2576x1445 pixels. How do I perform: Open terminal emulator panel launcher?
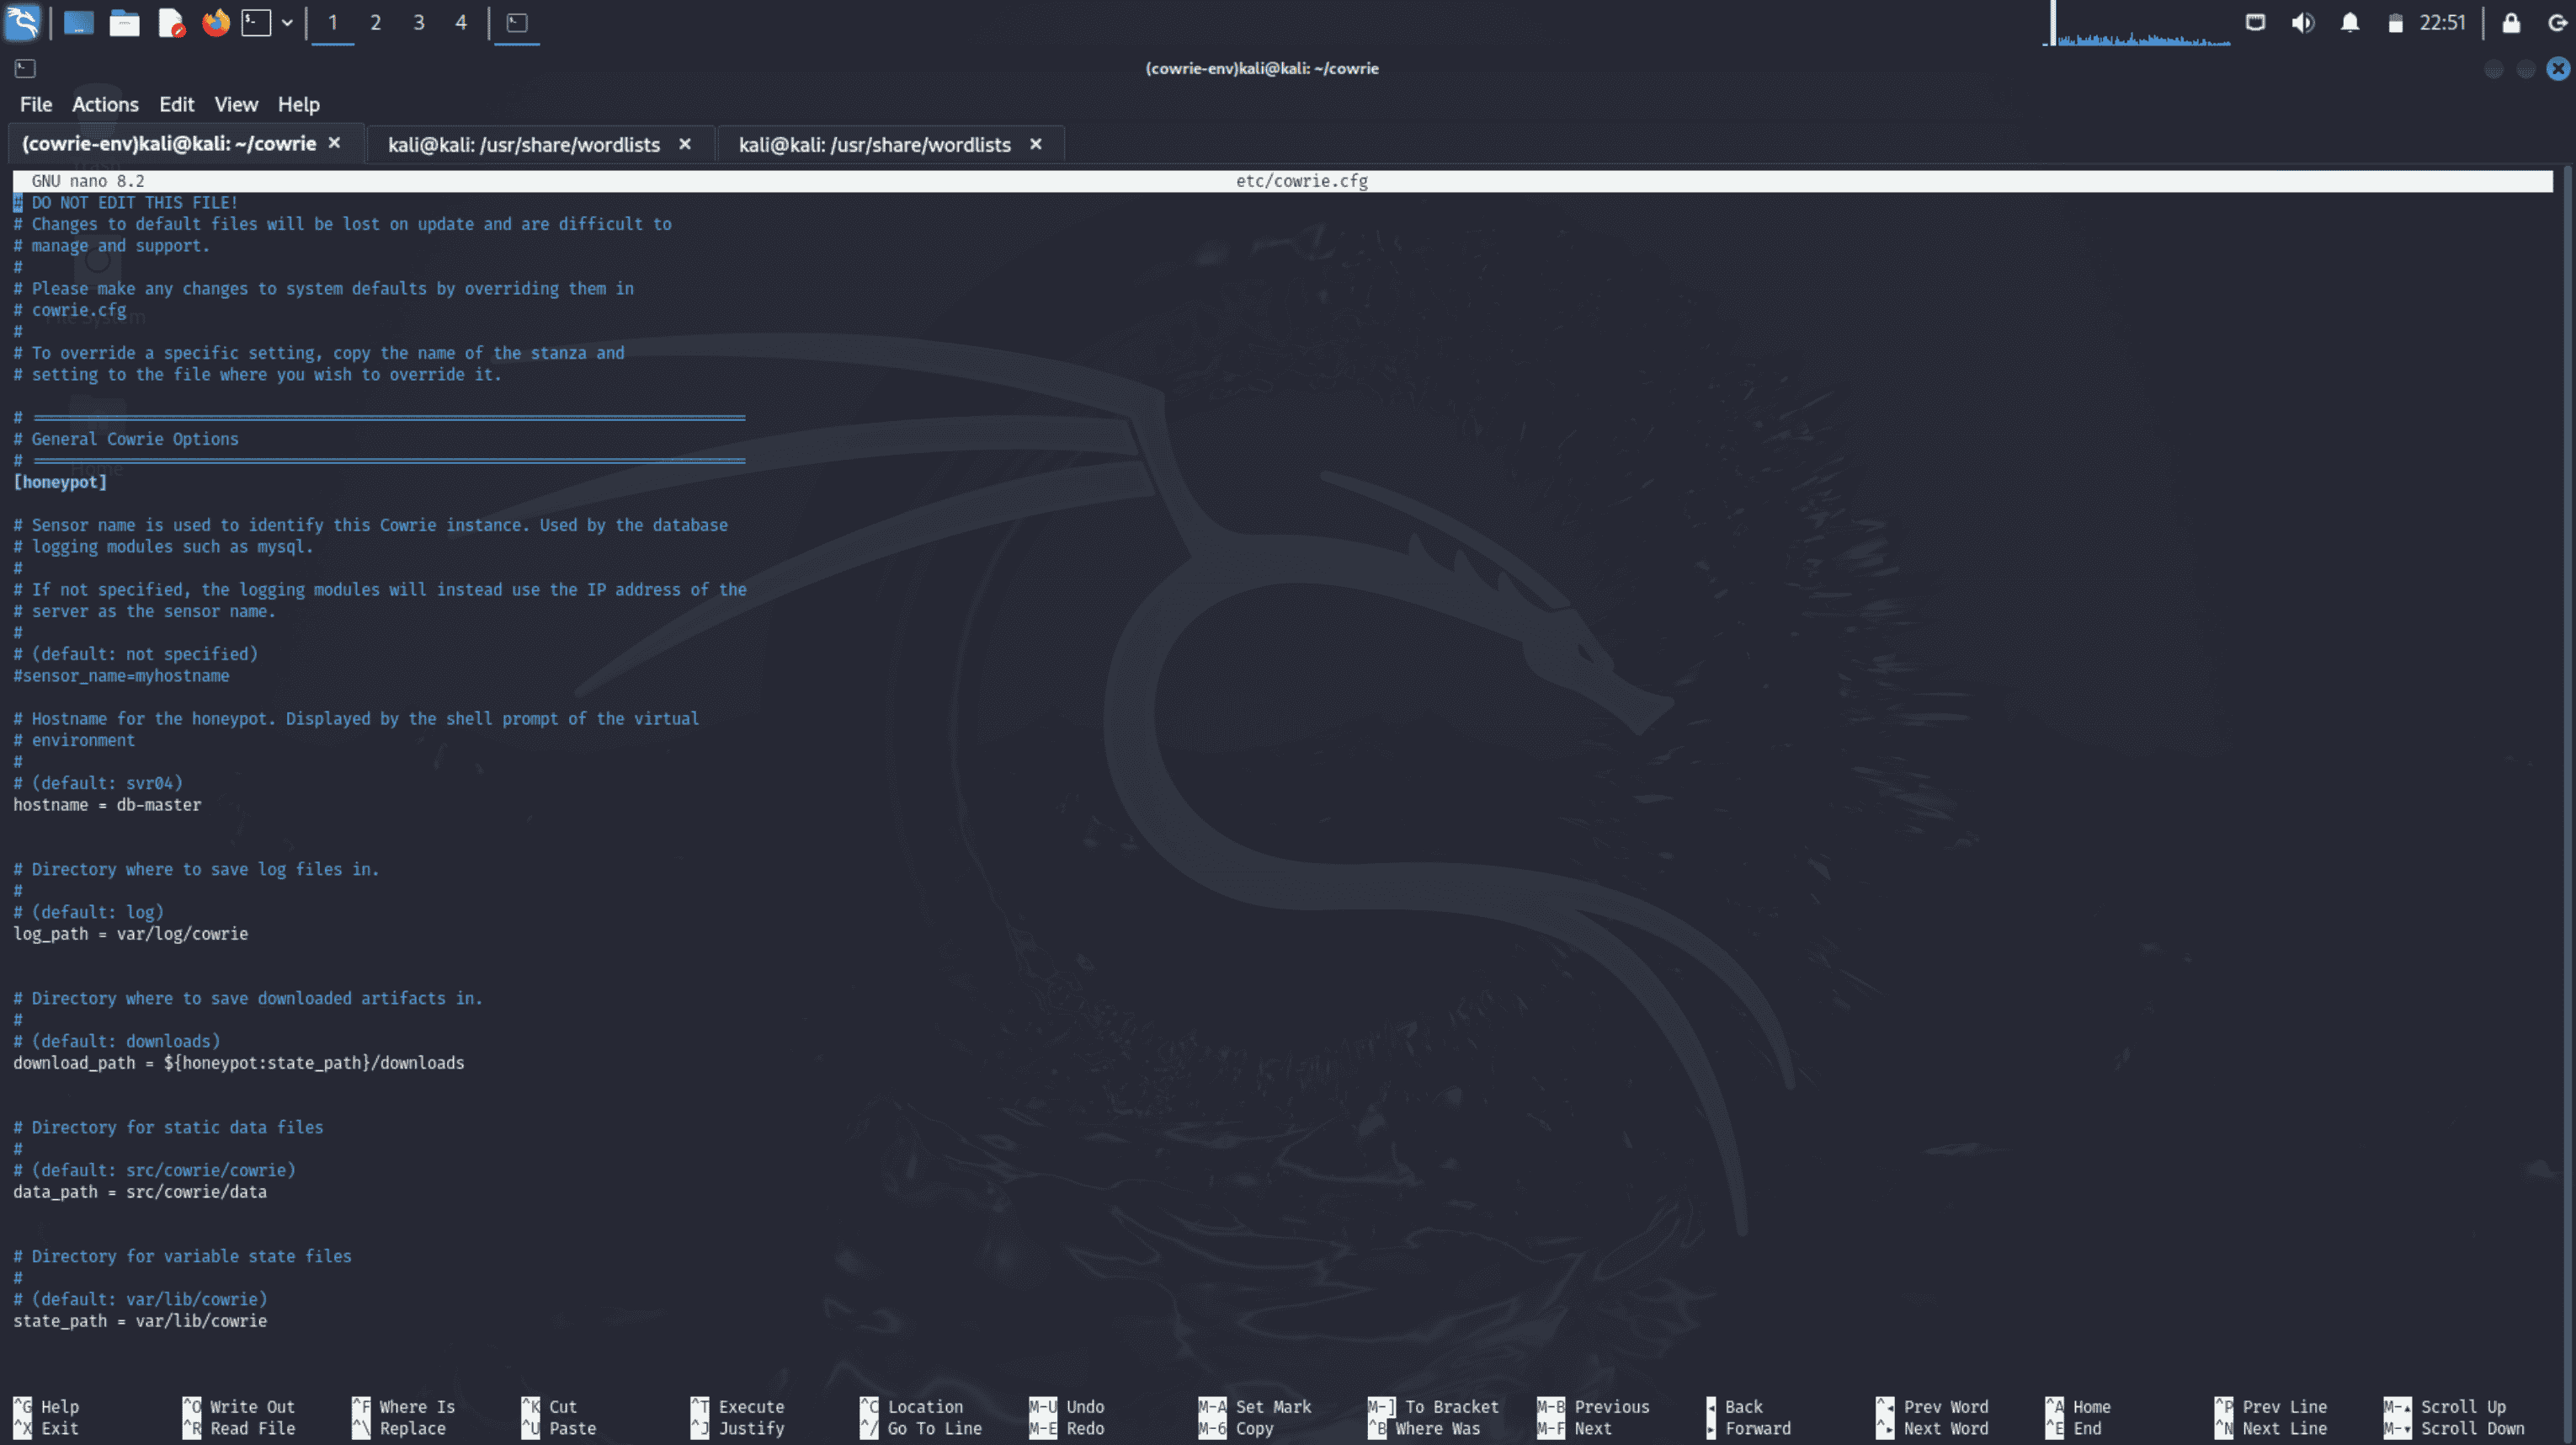[x=256, y=22]
